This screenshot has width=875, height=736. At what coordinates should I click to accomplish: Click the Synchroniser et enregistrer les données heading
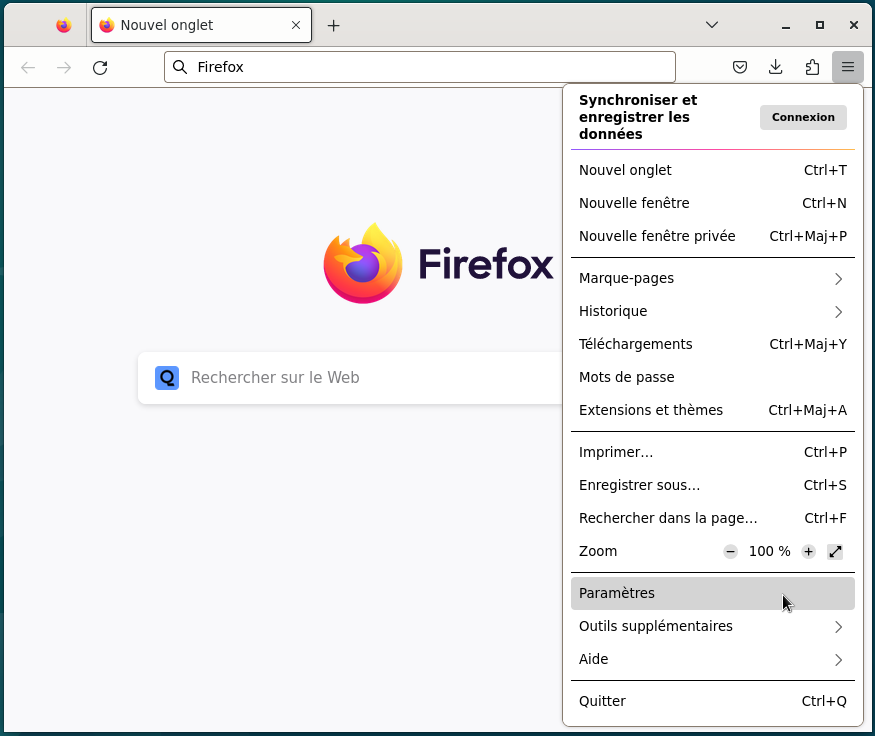pos(638,117)
